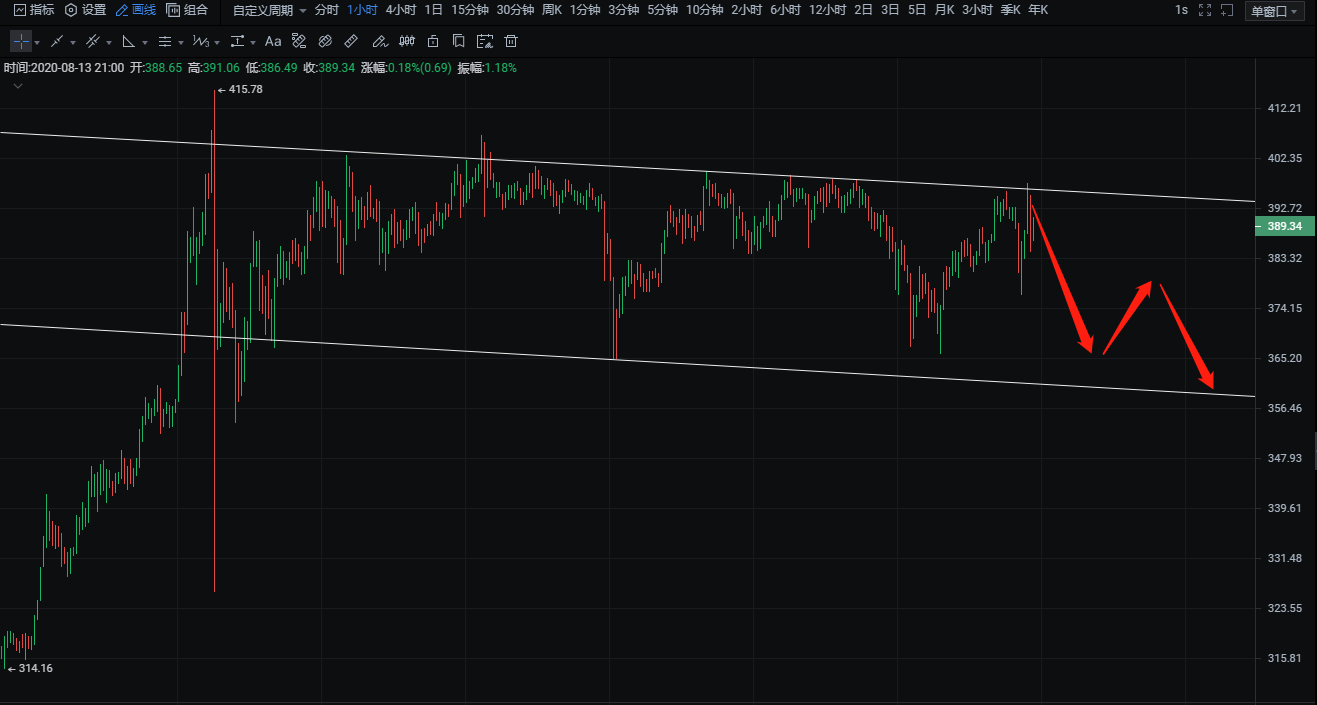Collapse the chevron below the time info

(x=17, y=87)
